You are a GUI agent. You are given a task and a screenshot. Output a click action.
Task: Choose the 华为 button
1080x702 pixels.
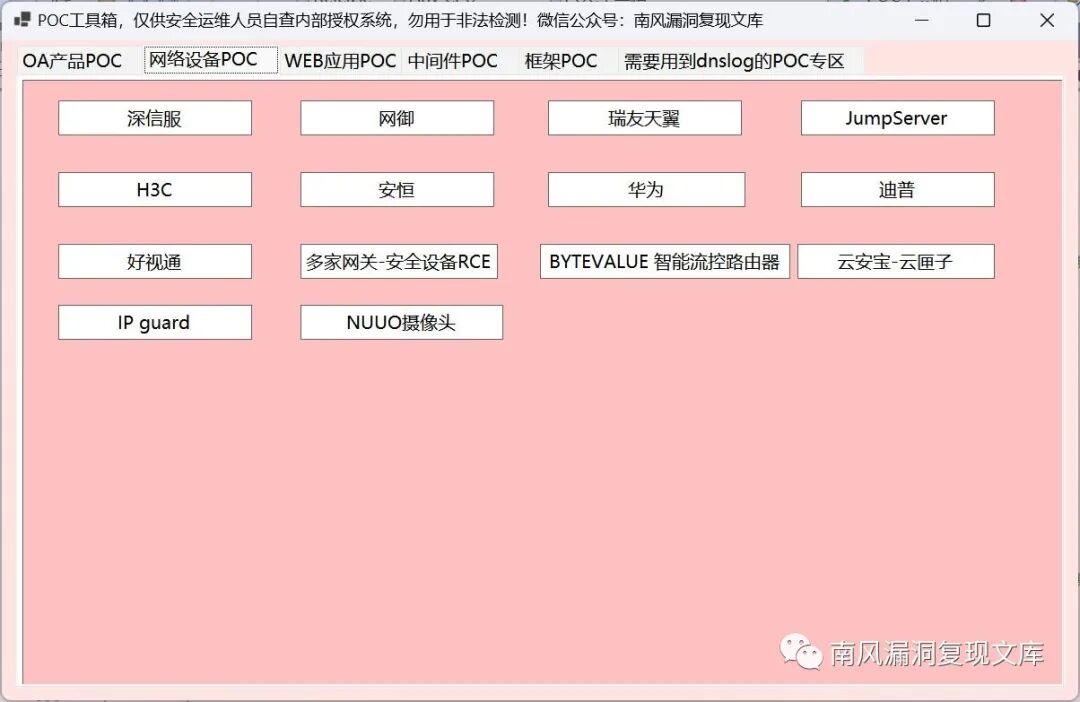(x=646, y=189)
